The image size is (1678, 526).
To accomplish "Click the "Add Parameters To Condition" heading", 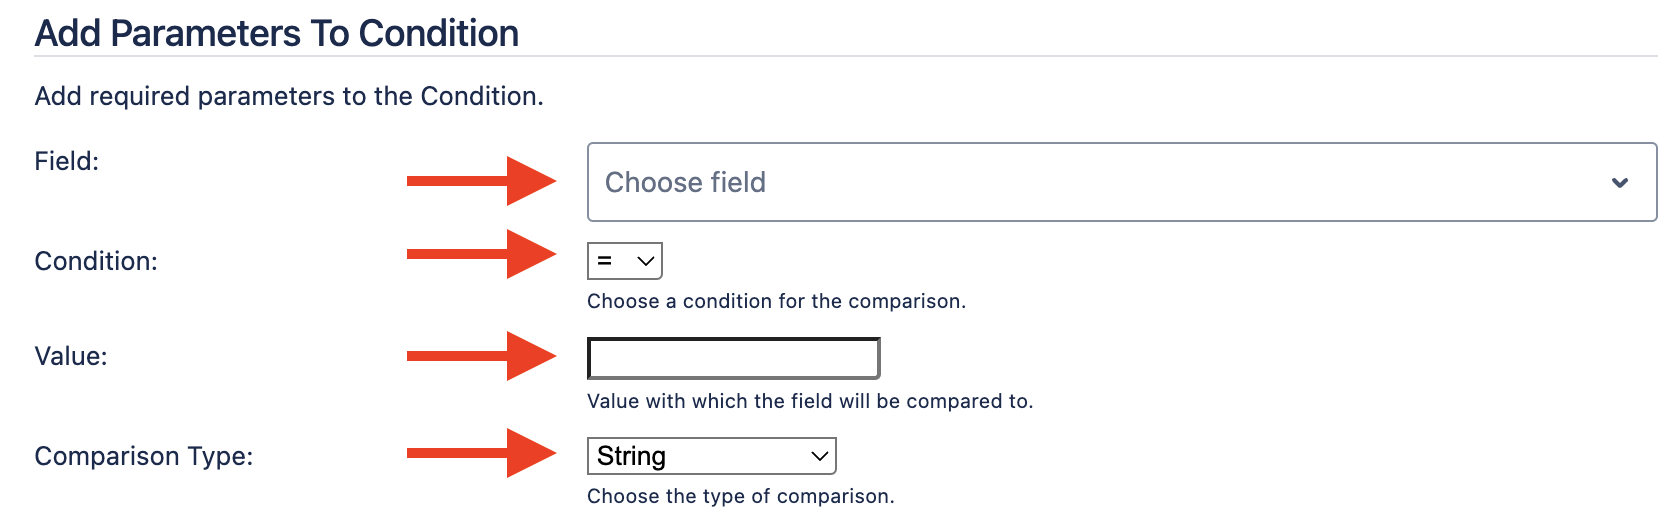I will click(277, 33).
